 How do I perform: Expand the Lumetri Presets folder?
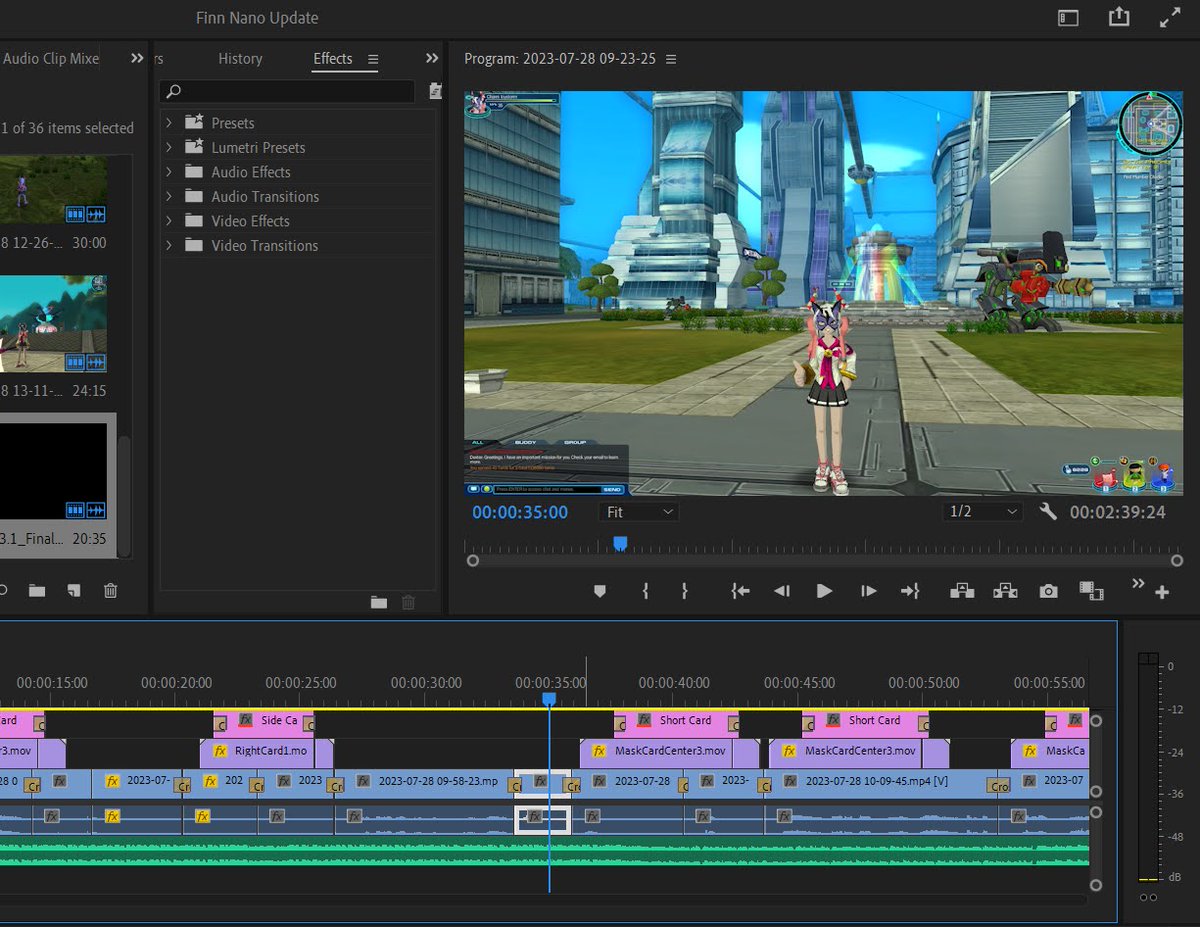point(169,147)
